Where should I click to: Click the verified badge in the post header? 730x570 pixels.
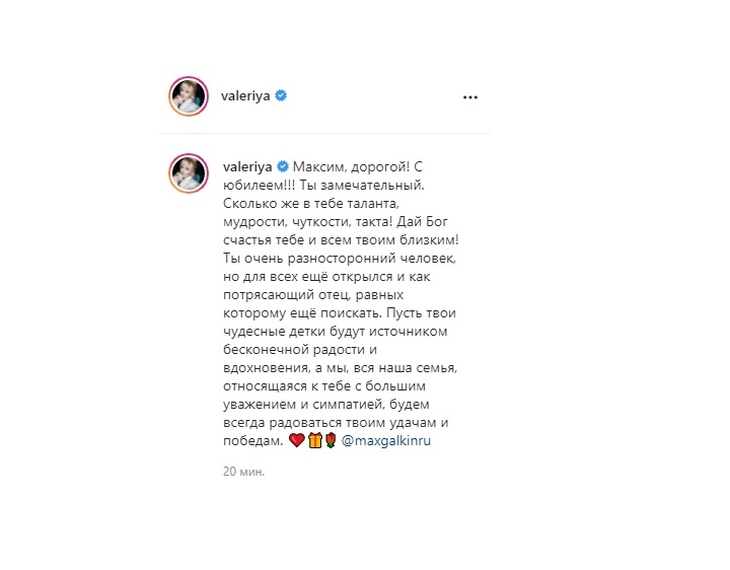coord(281,95)
